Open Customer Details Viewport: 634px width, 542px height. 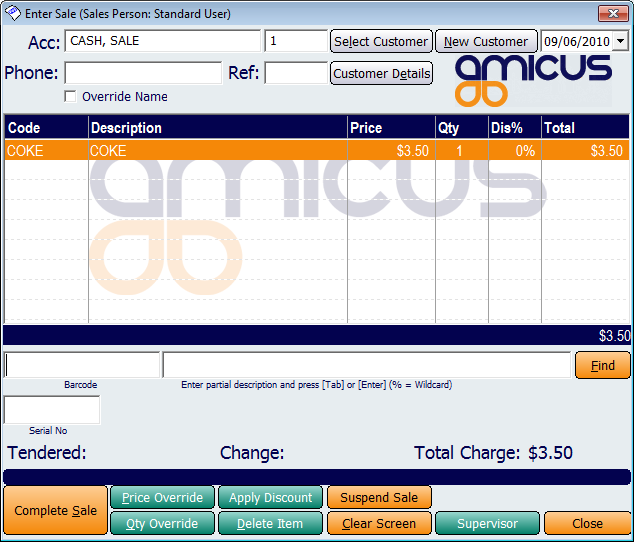click(381, 73)
